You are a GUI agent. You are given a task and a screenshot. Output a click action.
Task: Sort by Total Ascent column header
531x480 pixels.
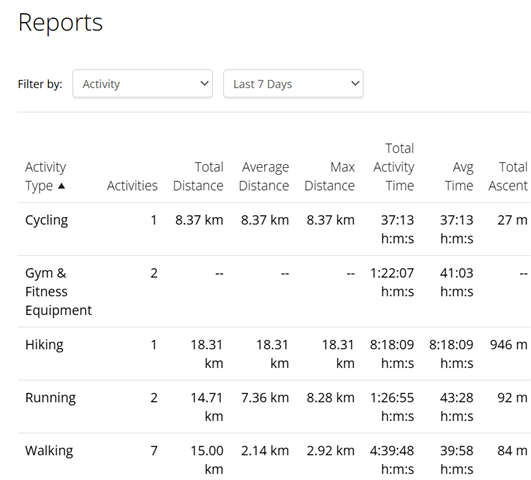click(x=508, y=176)
